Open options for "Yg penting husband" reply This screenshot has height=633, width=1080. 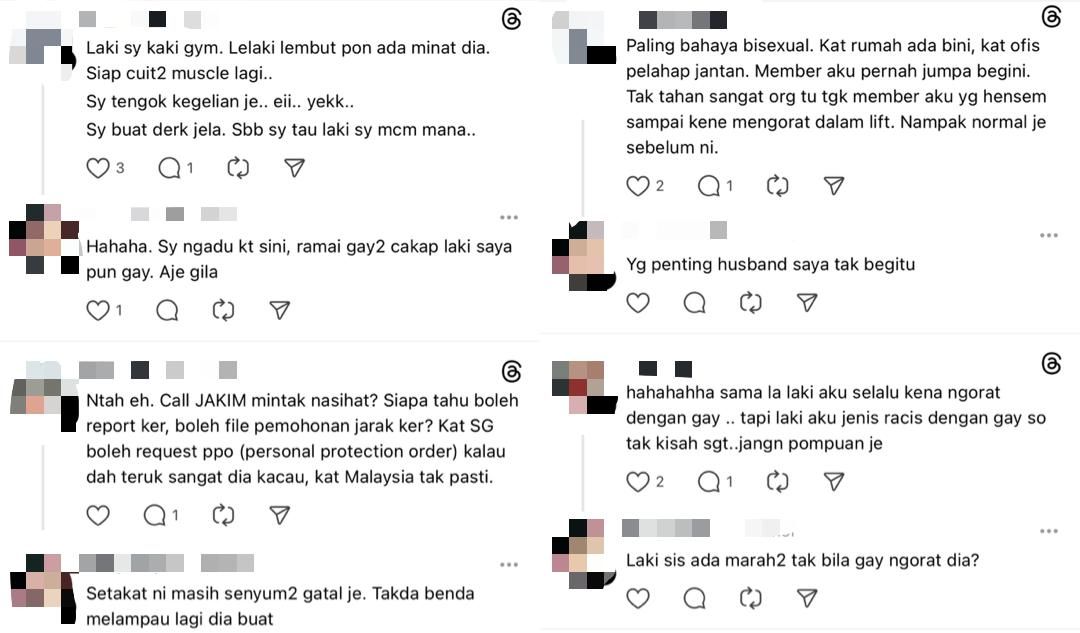click(x=1049, y=235)
